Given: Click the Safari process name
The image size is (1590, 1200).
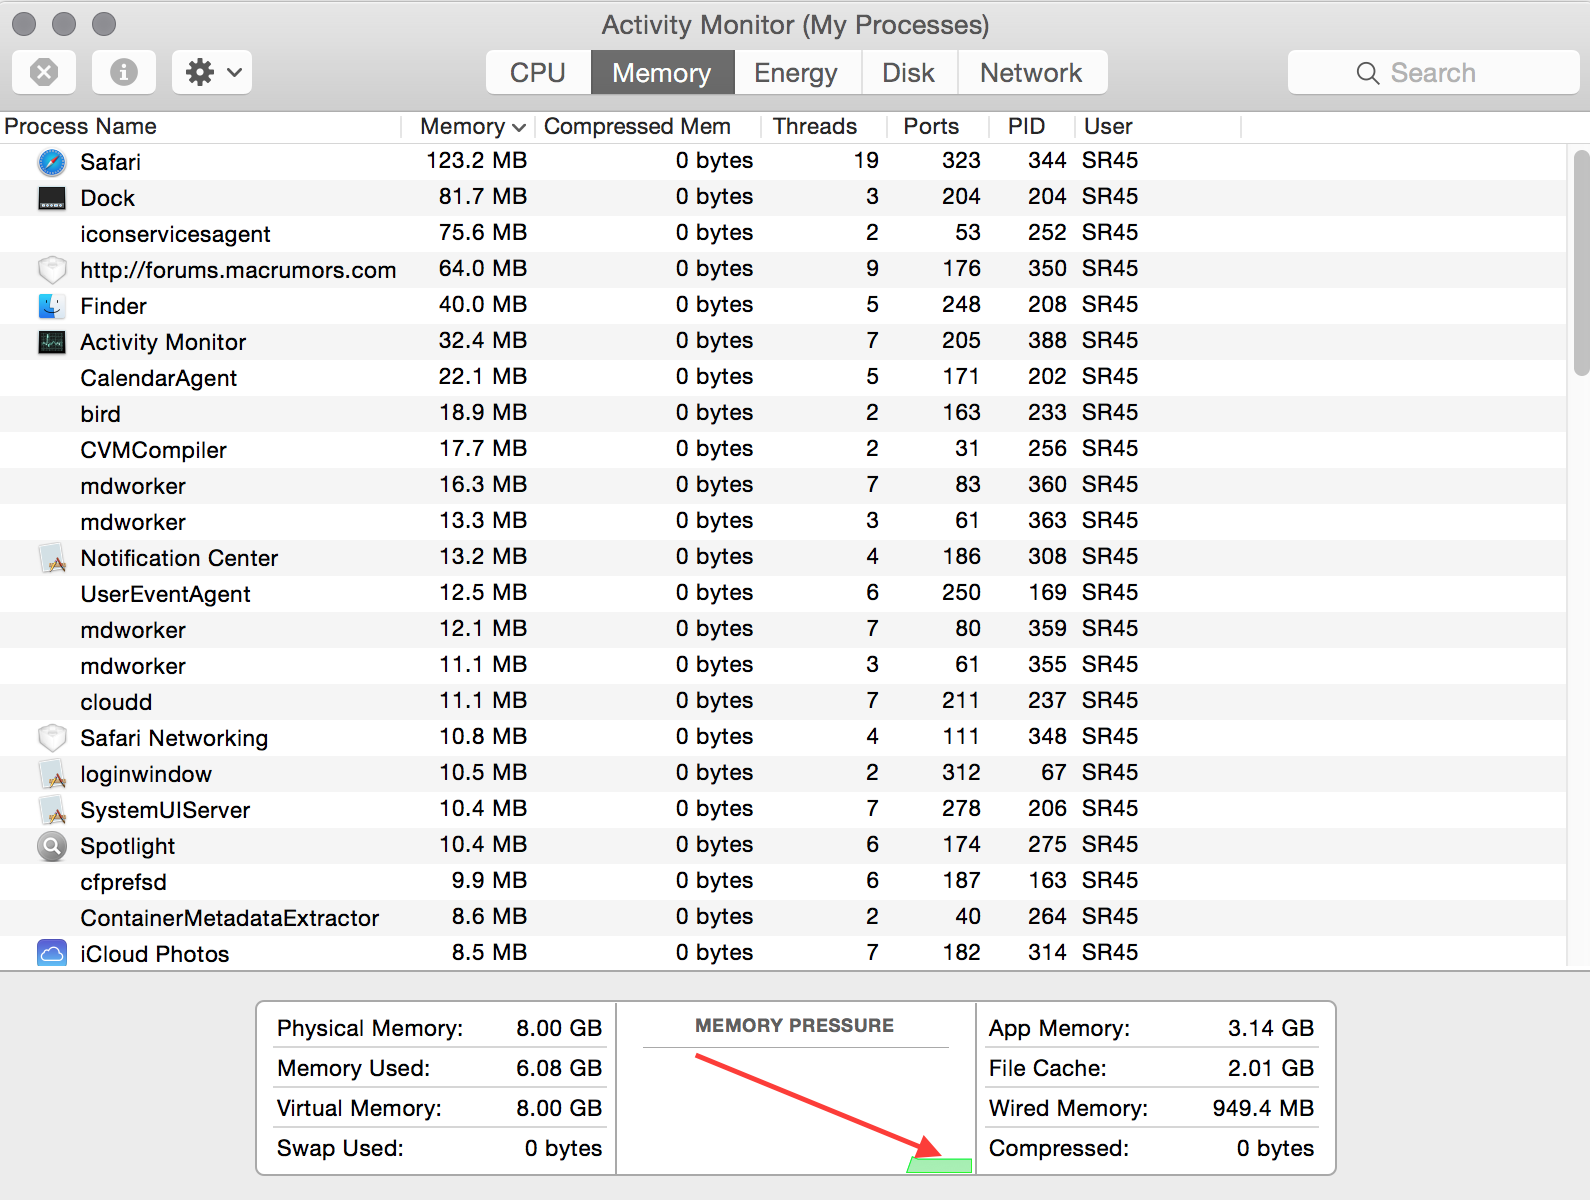Looking at the screenshot, I should tap(111, 162).
